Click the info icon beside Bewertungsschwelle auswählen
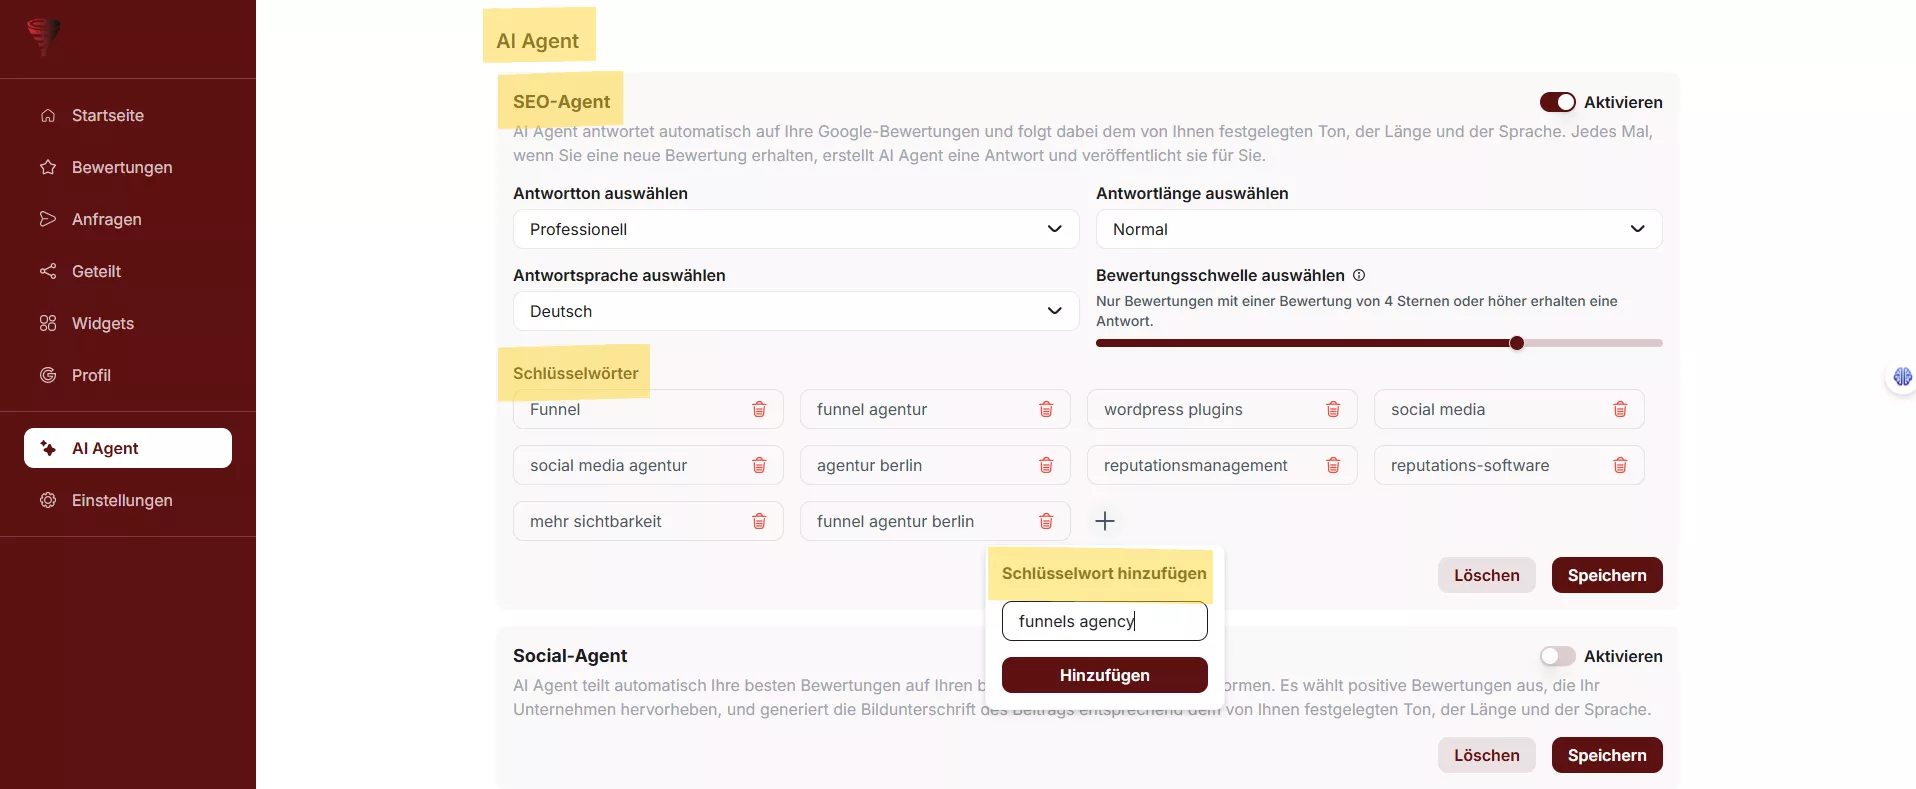The height and width of the screenshot is (789, 1916). coord(1359,275)
